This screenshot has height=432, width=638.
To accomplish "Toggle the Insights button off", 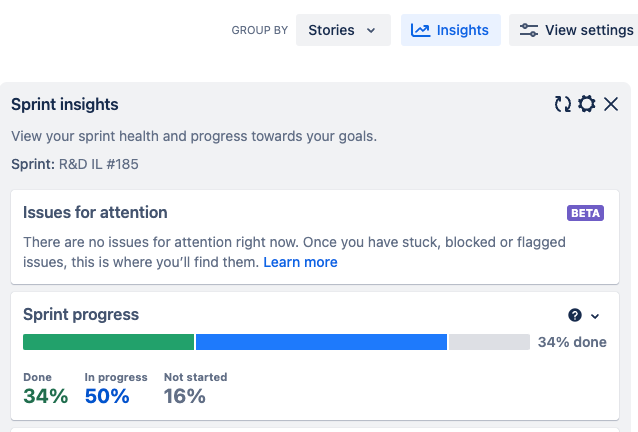I will (451, 30).
